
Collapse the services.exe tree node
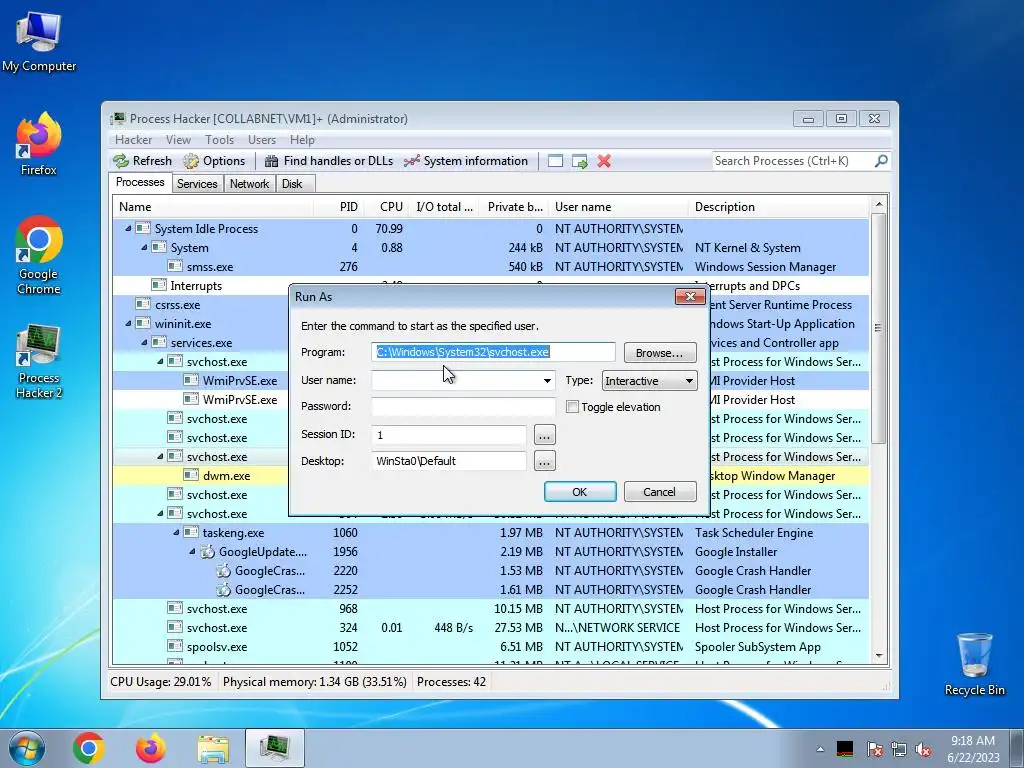point(144,342)
